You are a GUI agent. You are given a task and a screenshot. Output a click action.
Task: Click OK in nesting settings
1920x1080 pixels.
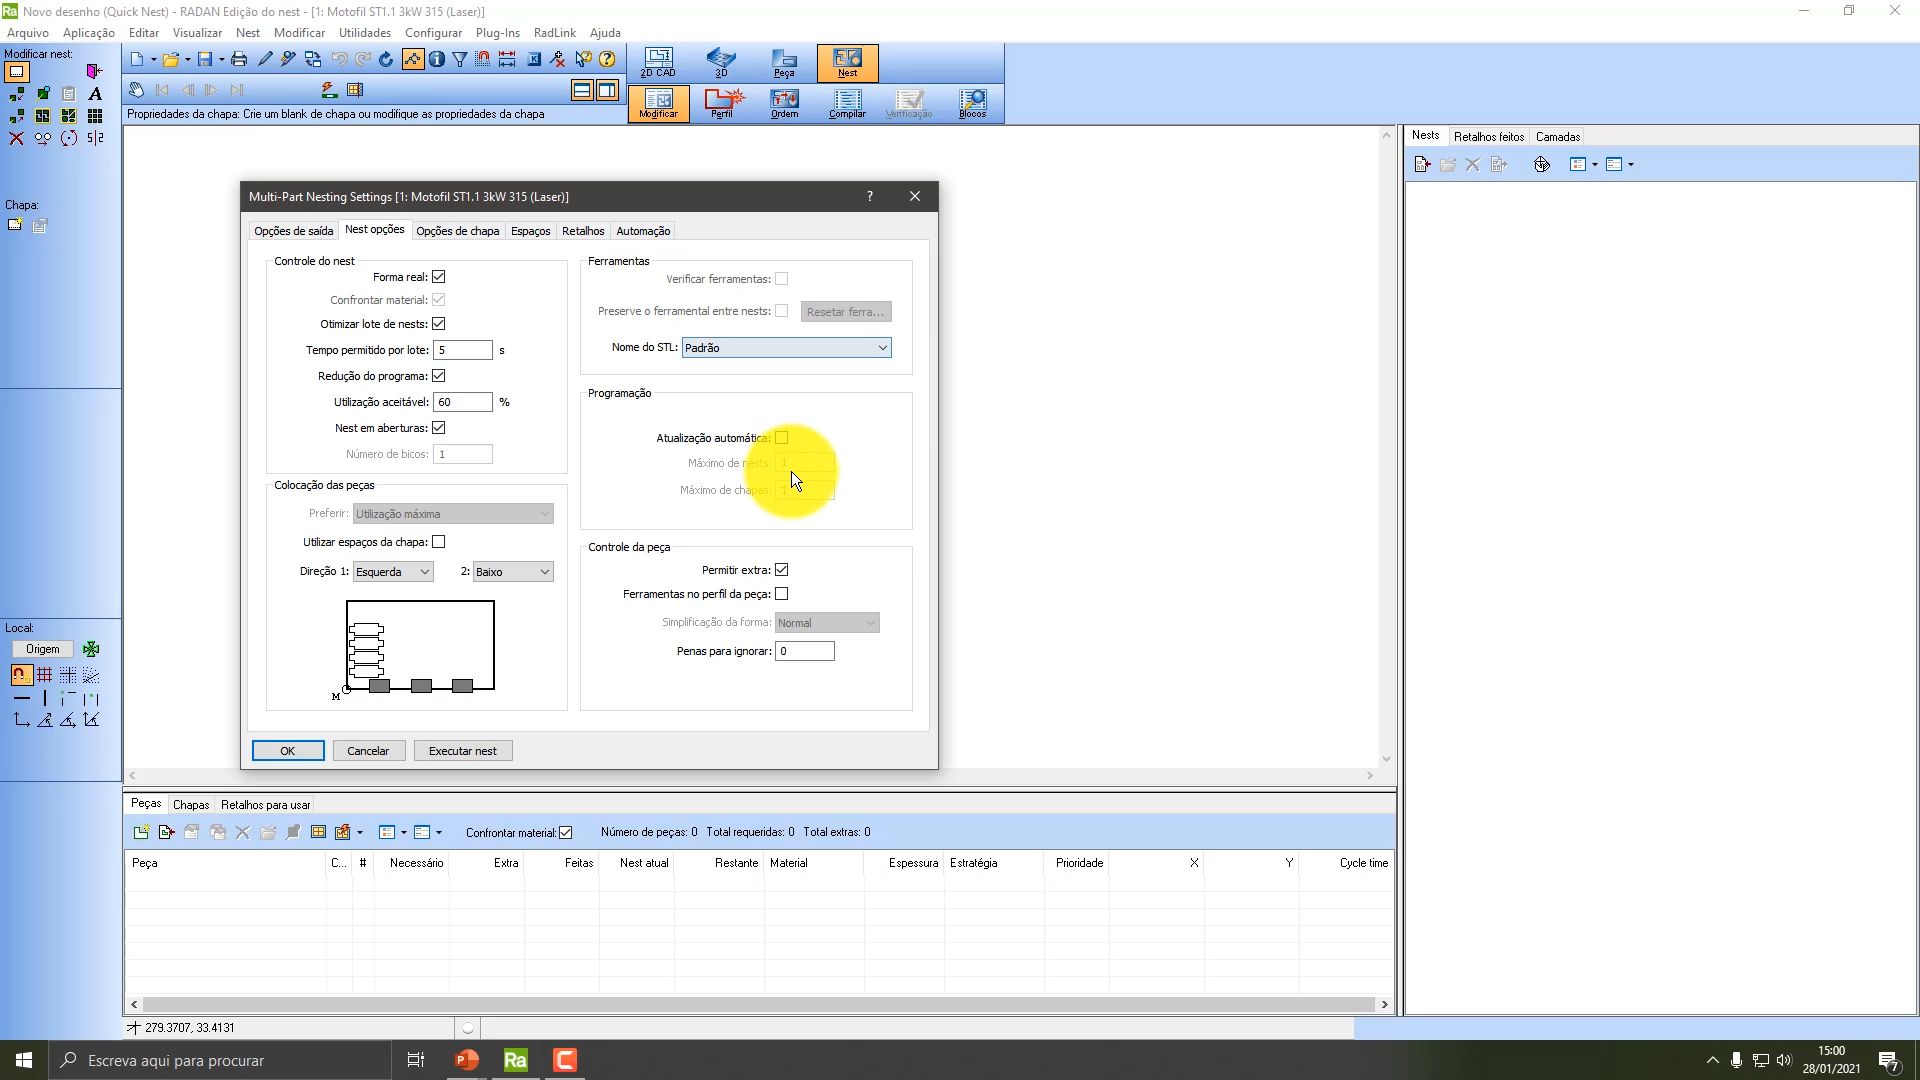tap(288, 751)
